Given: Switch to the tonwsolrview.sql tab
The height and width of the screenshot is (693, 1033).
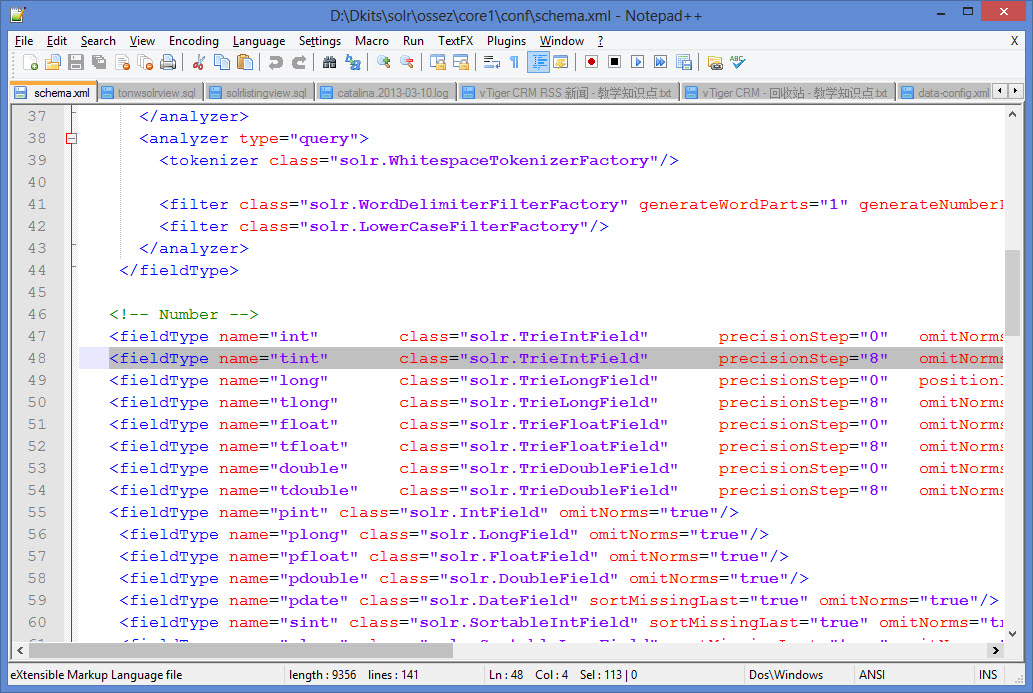Looking at the screenshot, I should (151, 93).
